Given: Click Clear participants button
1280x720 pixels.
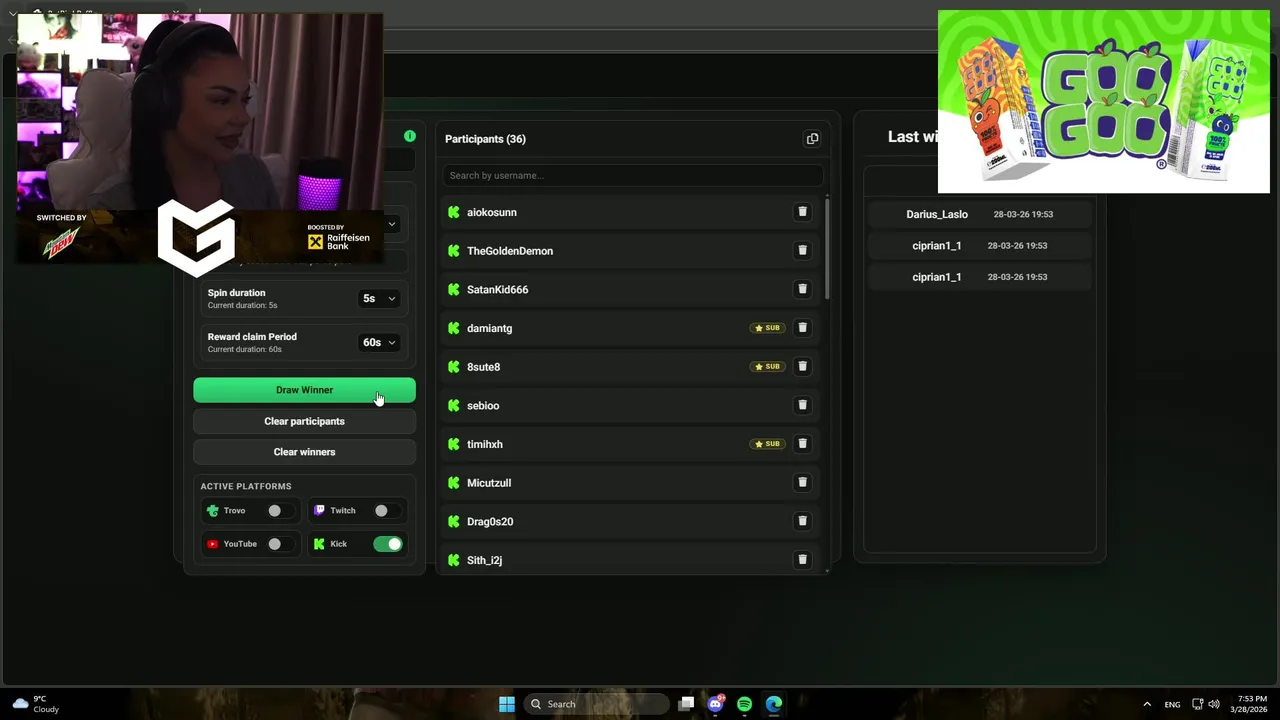Looking at the screenshot, I should (304, 421).
